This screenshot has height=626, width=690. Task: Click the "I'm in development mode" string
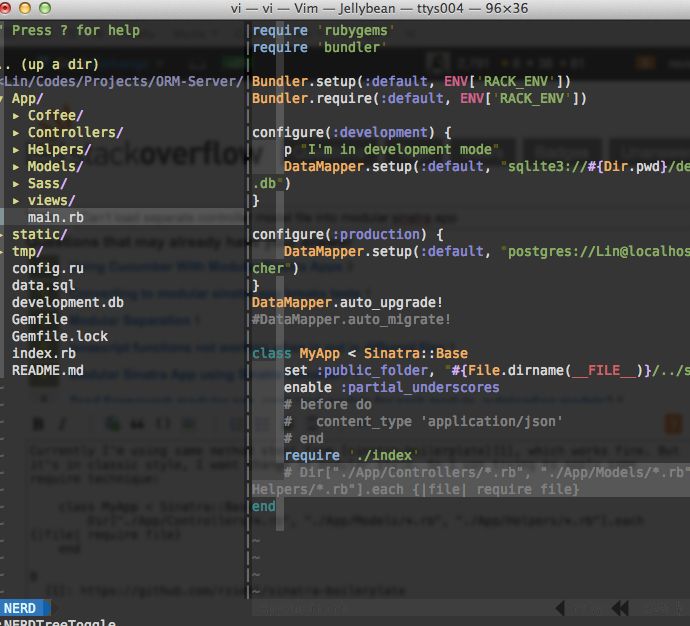pos(400,150)
